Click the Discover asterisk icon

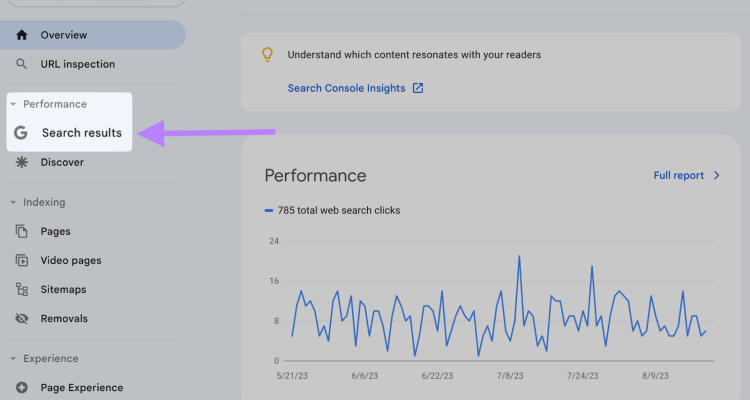tap(22, 162)
